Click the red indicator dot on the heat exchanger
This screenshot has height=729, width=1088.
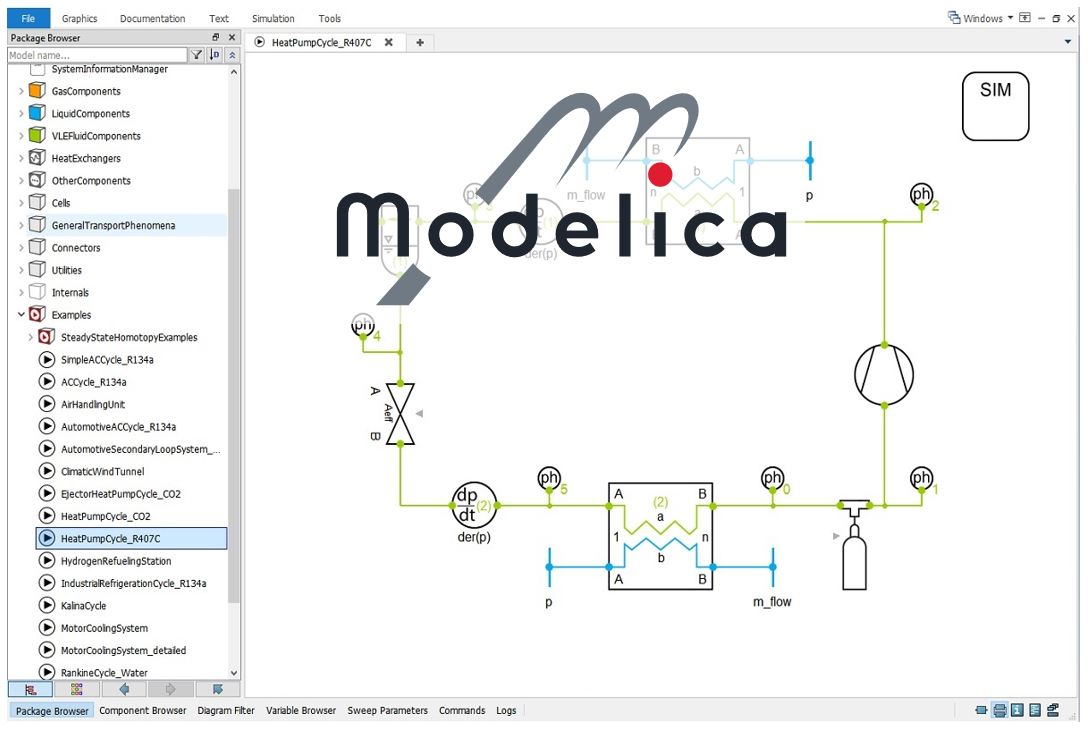pos(660,173)
